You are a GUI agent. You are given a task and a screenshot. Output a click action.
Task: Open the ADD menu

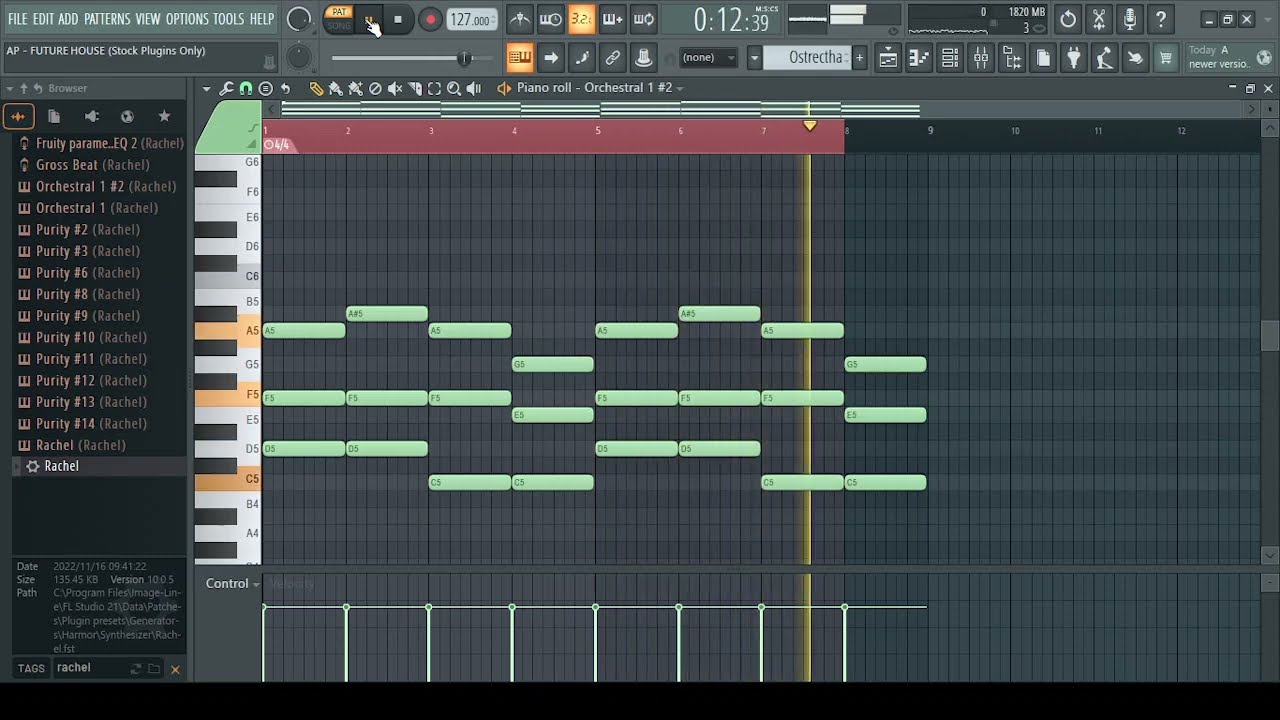click(68, 19)
